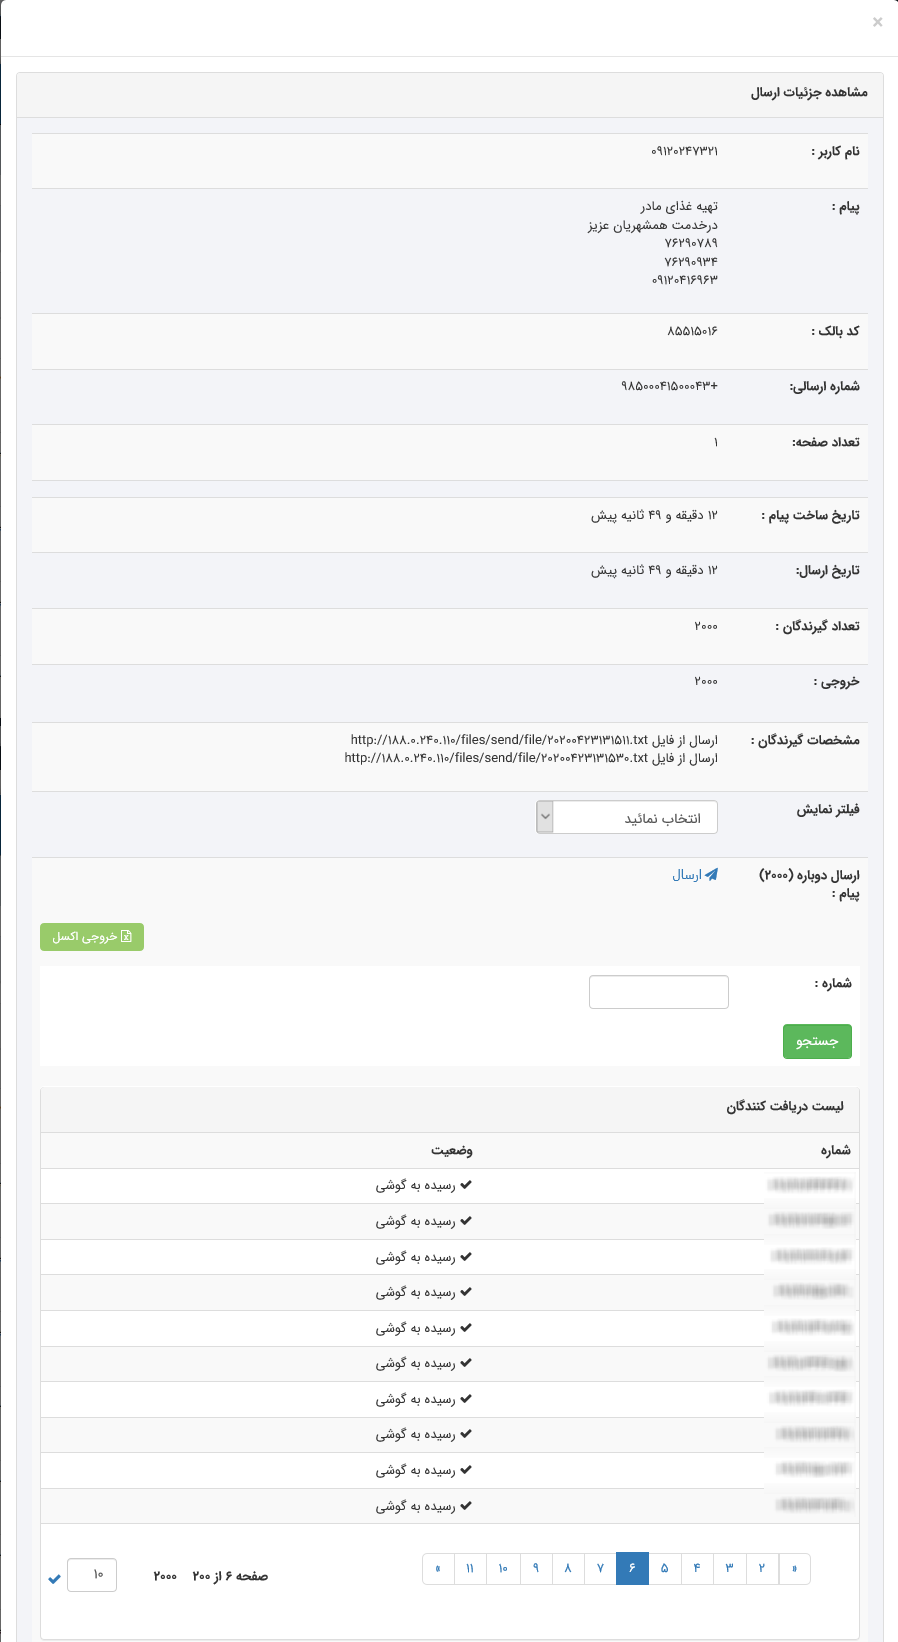Click the last row delivered checkmark icon

(466, 1506)
